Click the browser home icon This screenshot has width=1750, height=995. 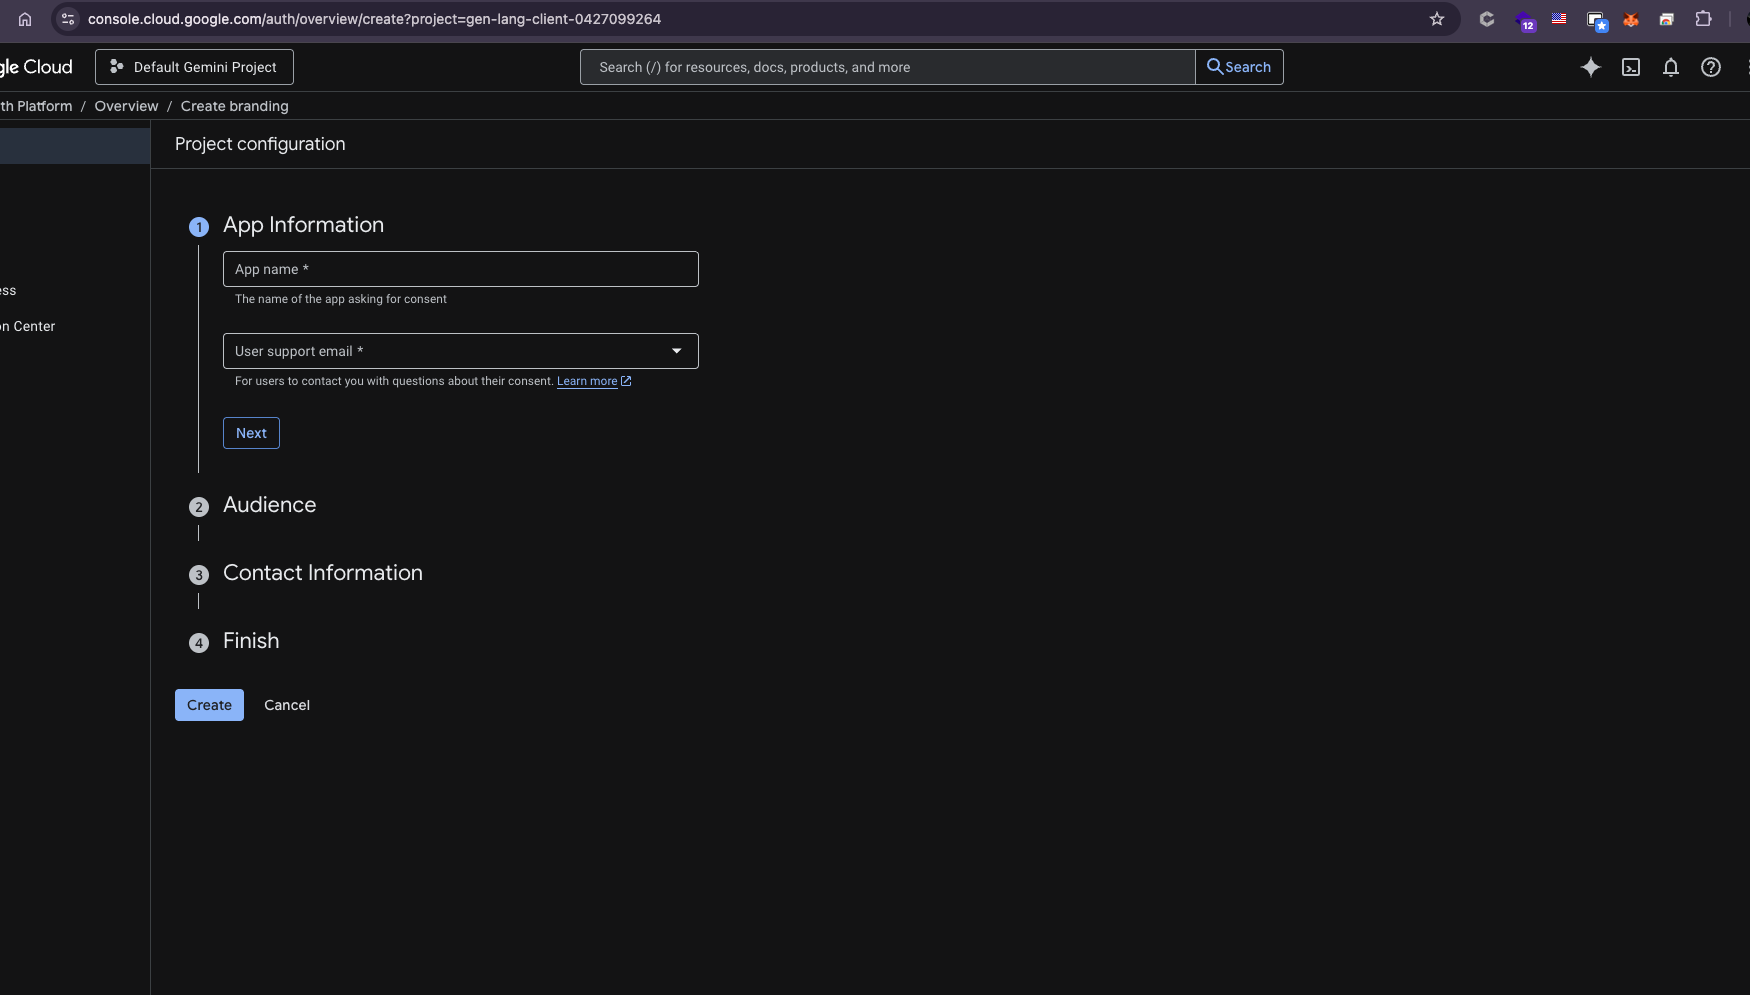[25, 19]
